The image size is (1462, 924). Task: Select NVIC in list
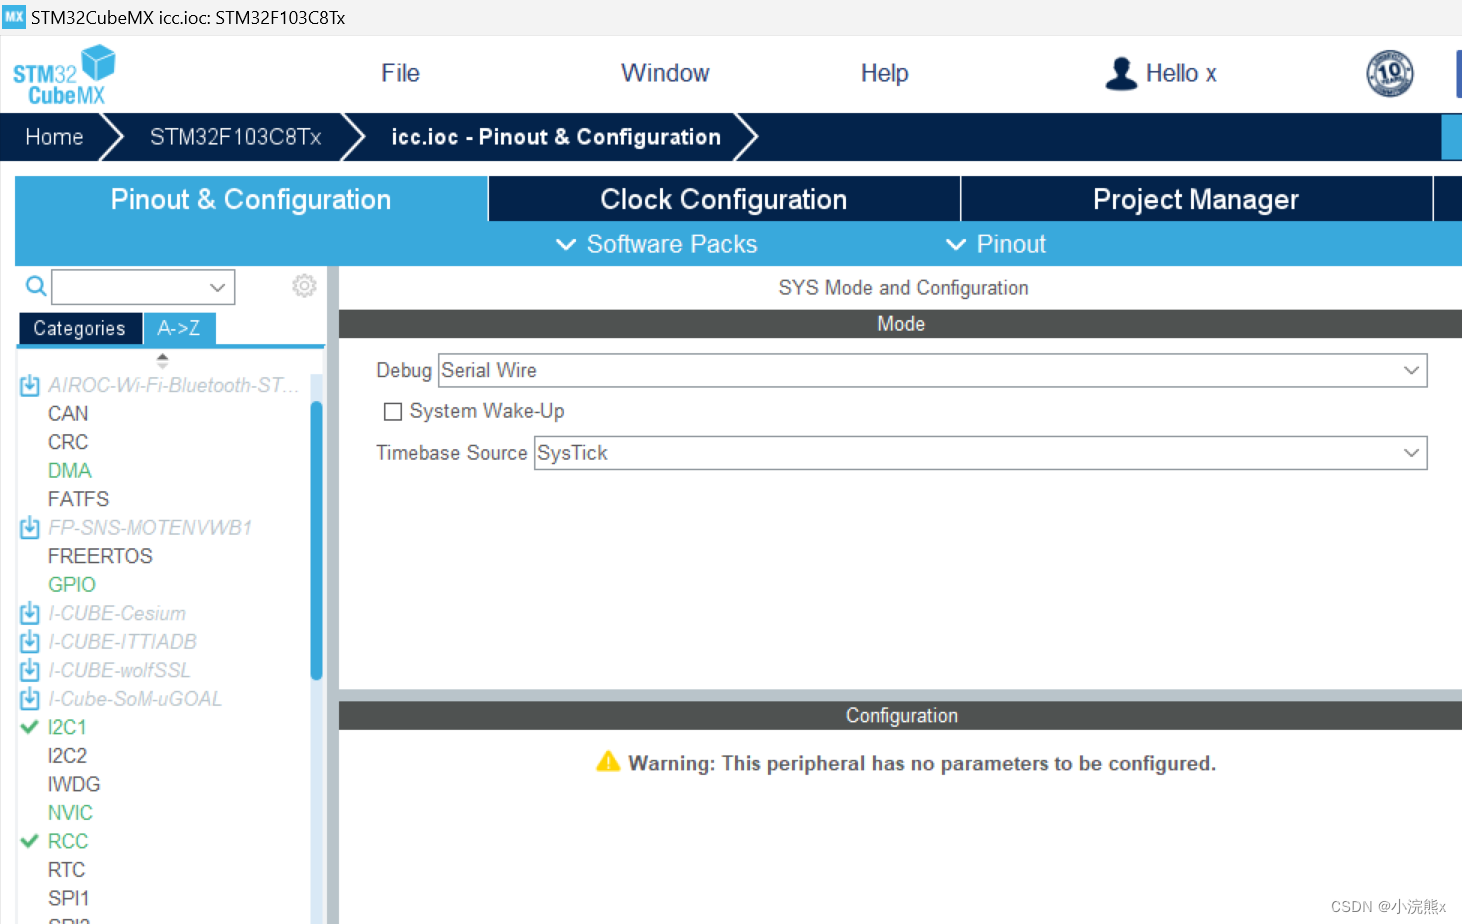(70, 813)
